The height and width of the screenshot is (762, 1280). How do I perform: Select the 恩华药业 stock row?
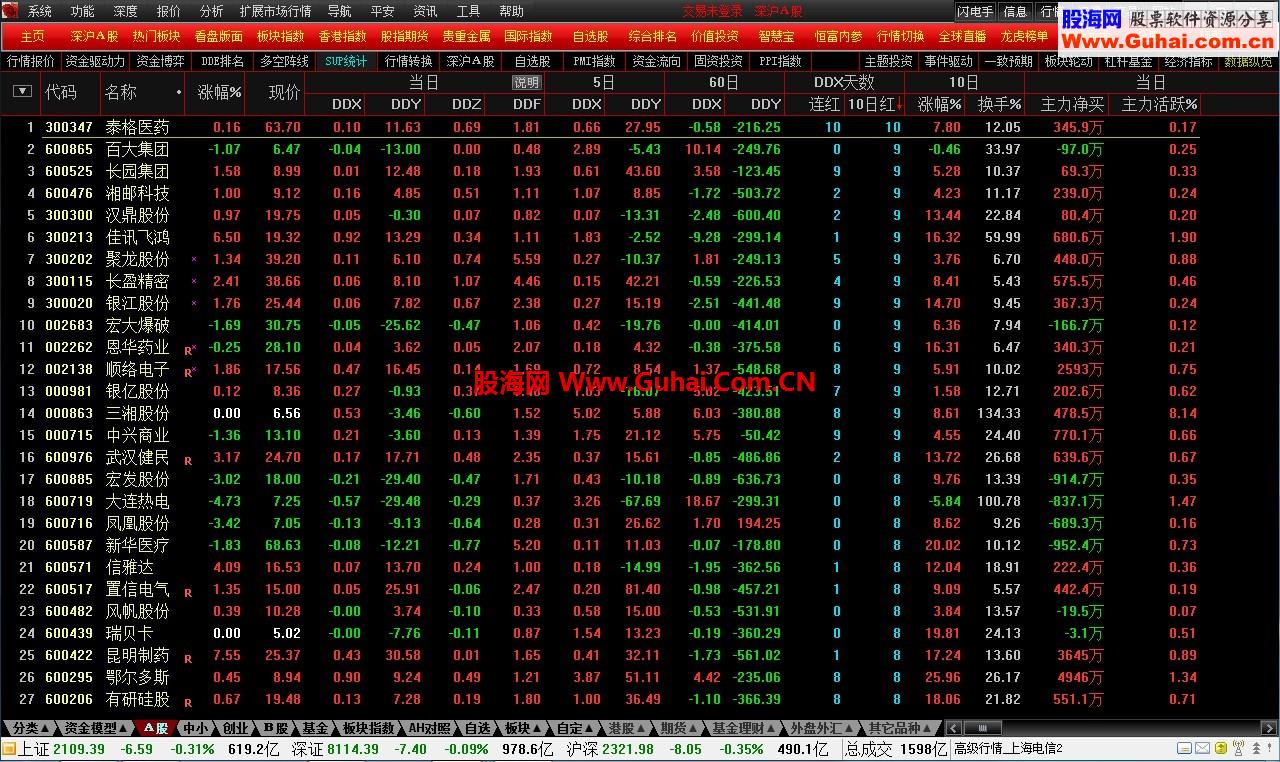600,347
